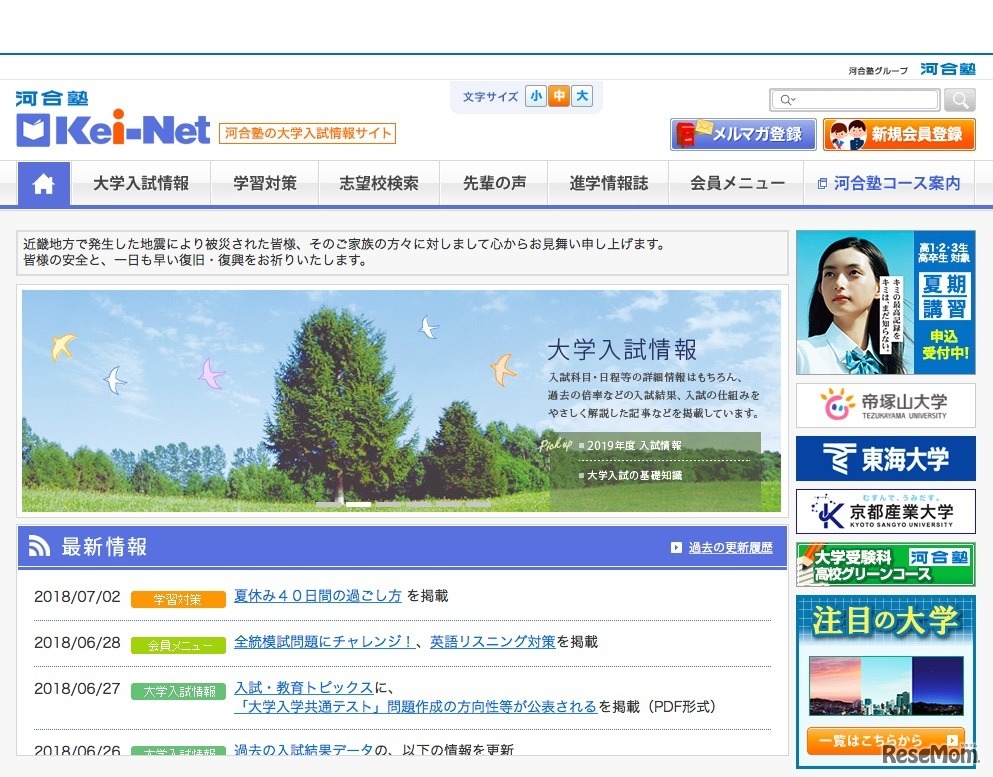Set text size to 小
Viewport: 993px width, 777px height.
pos(536,96)
